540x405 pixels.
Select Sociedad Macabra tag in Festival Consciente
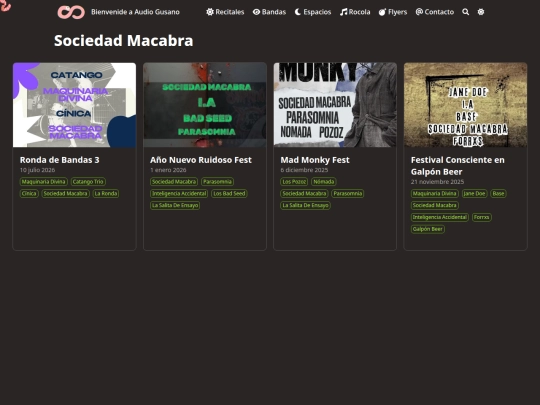pyautogui.click(x=435, y=205)
